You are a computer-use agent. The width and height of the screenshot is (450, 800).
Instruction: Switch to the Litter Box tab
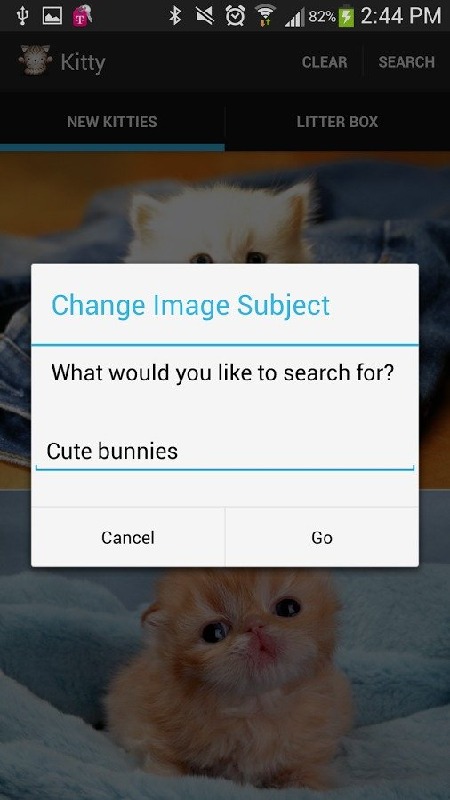pyautogui.click(x=337, y=121)
